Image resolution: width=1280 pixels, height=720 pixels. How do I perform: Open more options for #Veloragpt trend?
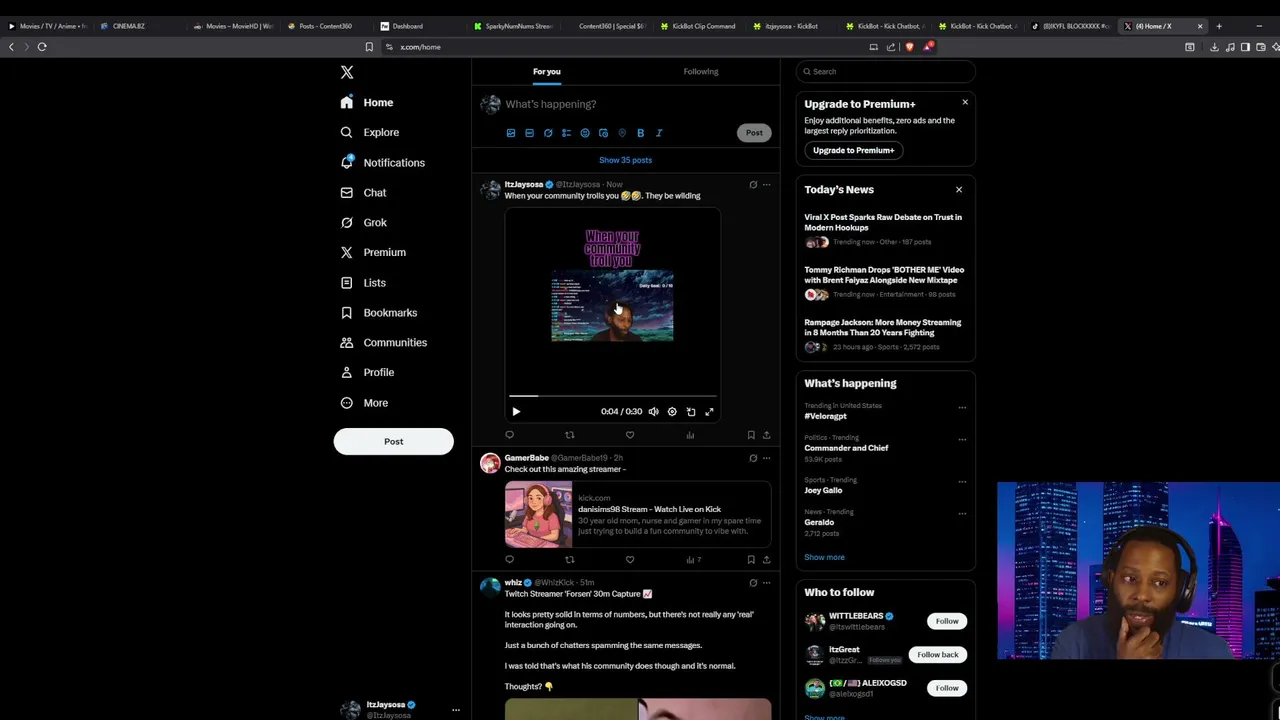[x=962, y=407]
